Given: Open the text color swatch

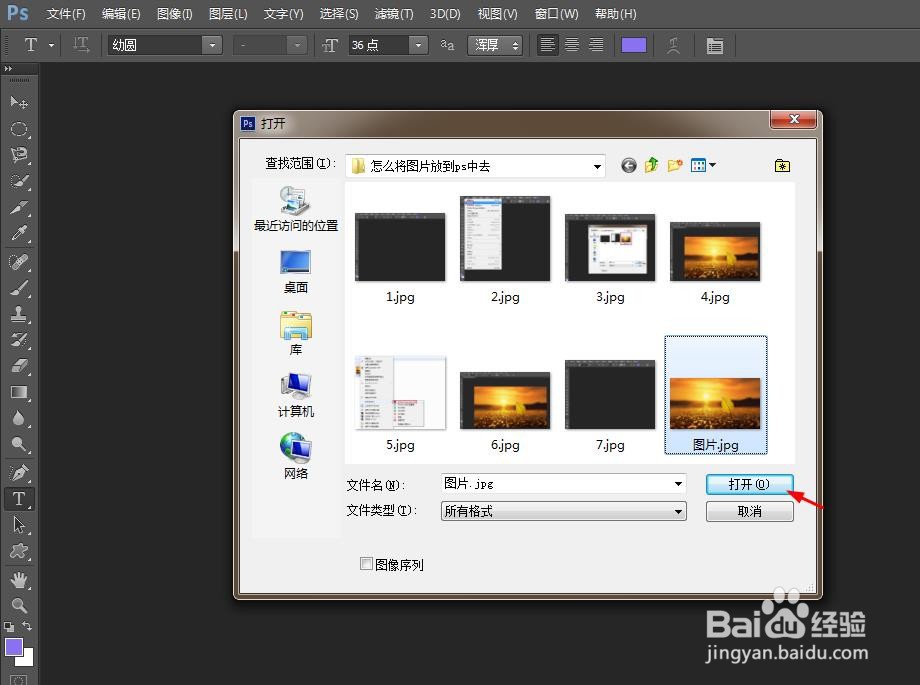Looking at the screenshot, I should pos(634,45).
